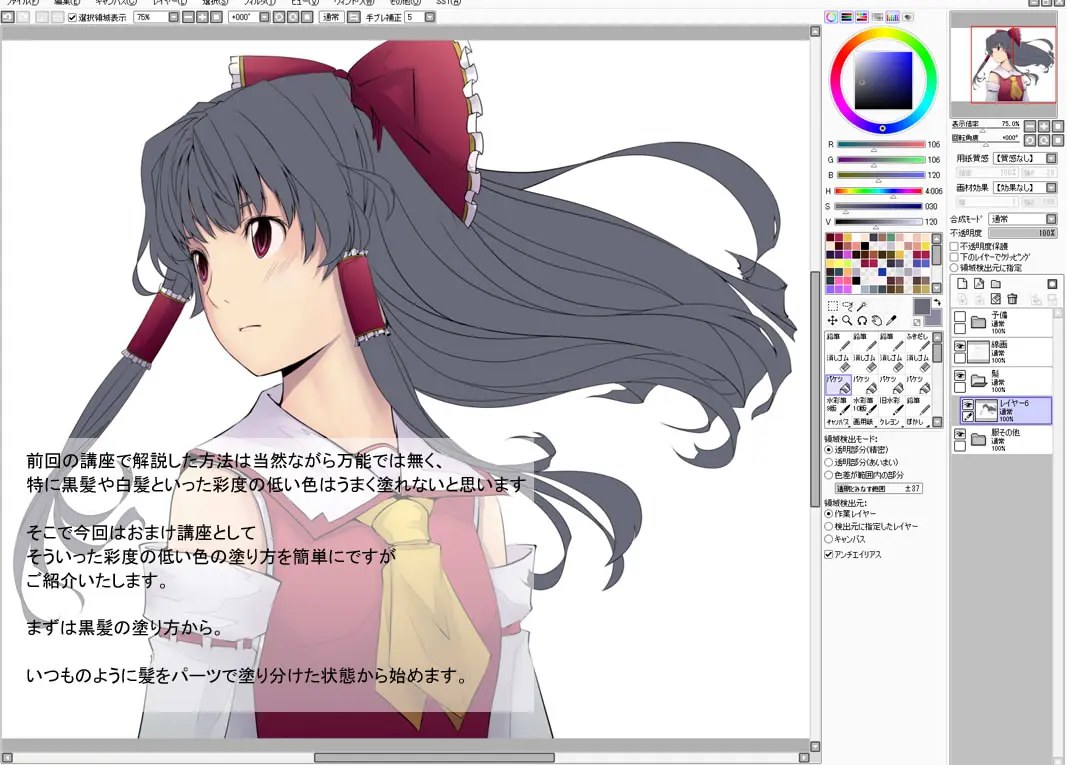Select the magic wand tool
The height and width of the screenshot is (765, 1067).
coord(861,306)
